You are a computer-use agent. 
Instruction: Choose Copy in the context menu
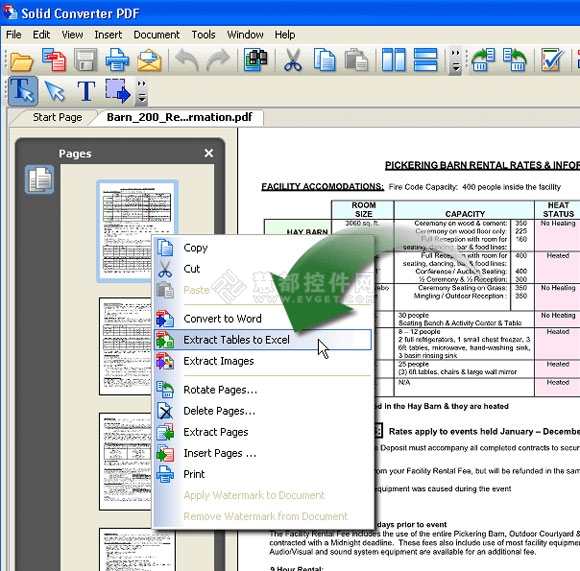263,247
